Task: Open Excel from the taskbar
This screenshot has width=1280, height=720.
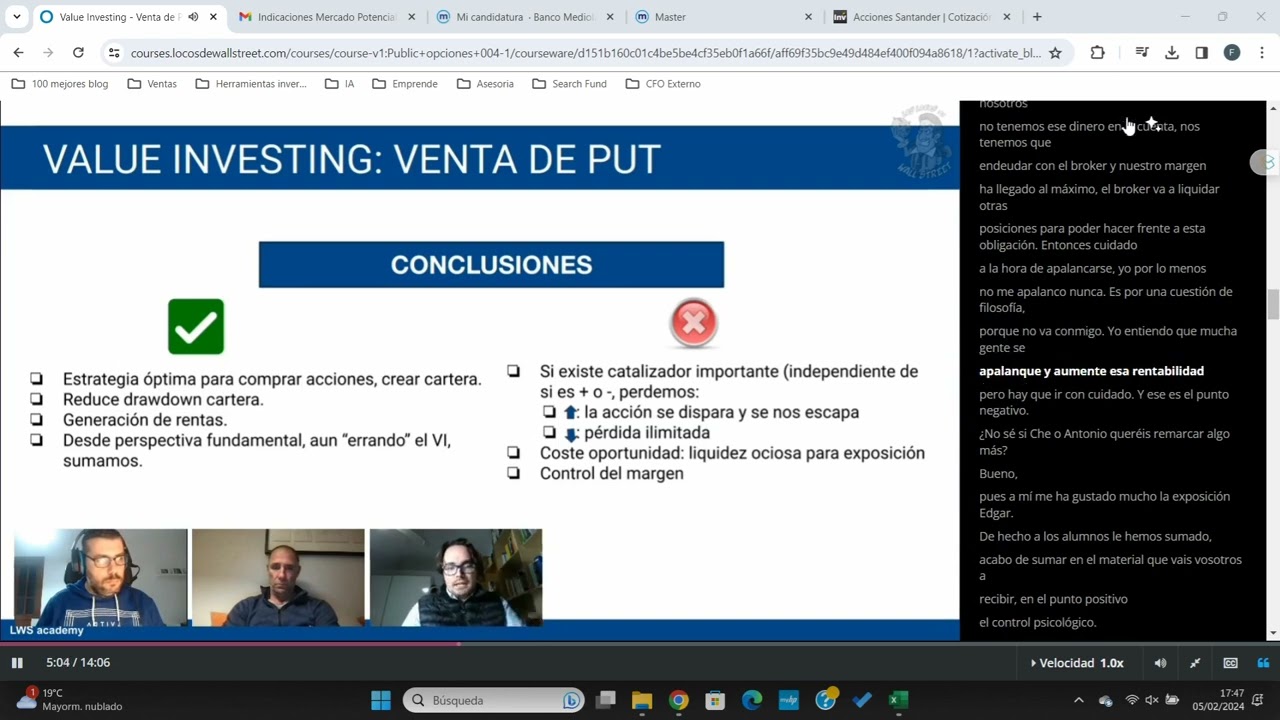Action: tap(899, 700)
